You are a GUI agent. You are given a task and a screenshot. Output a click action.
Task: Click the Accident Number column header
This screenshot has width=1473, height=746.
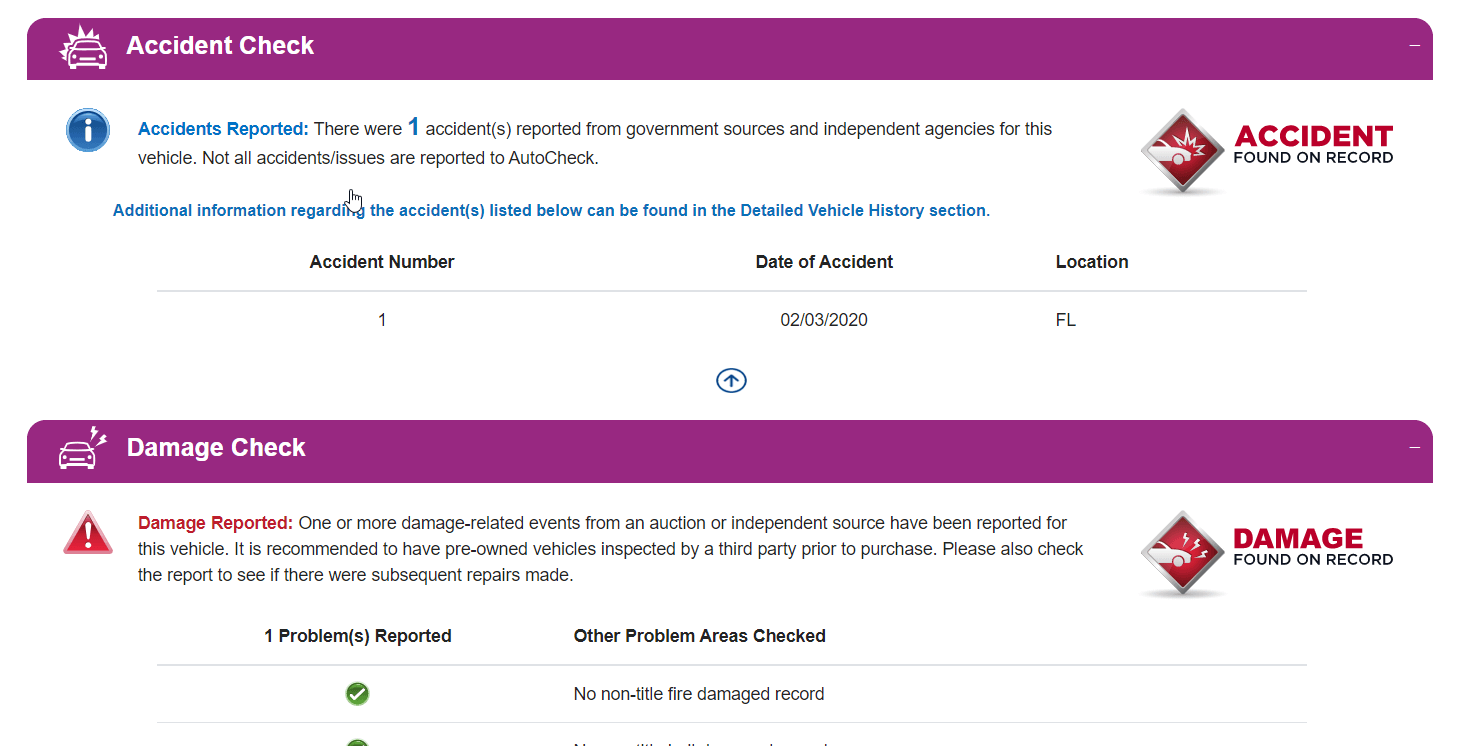382,262
